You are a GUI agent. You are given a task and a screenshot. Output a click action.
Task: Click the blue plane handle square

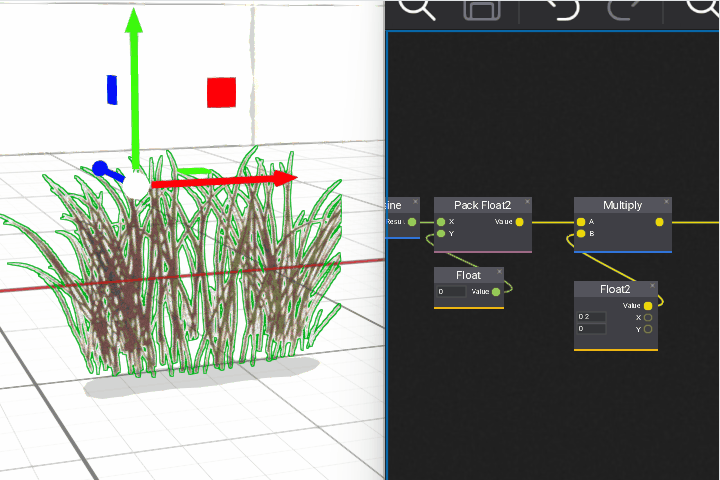(112, 89)
